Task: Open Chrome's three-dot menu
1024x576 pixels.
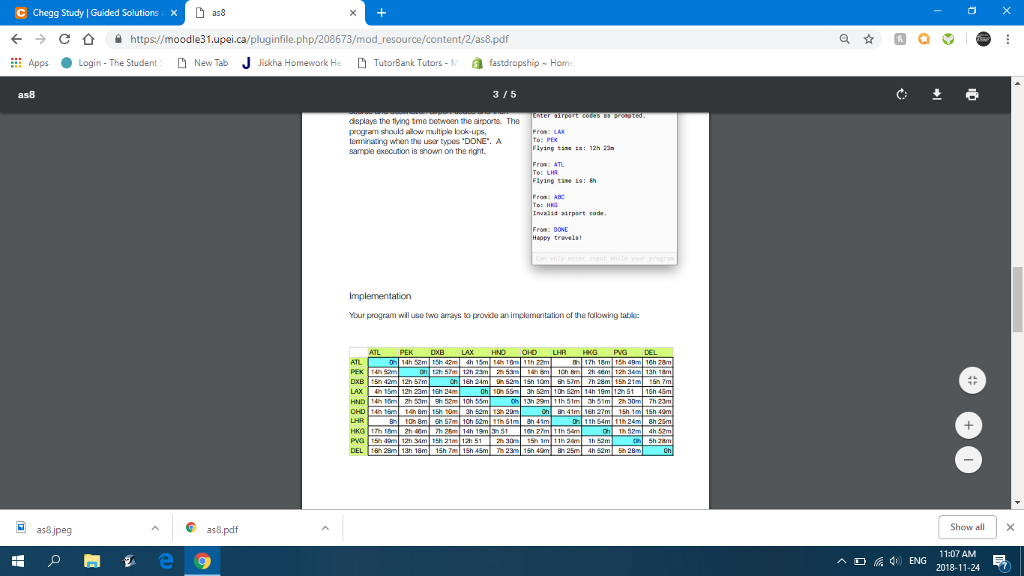Action: pyautogui.click(x=1008, y=39)
